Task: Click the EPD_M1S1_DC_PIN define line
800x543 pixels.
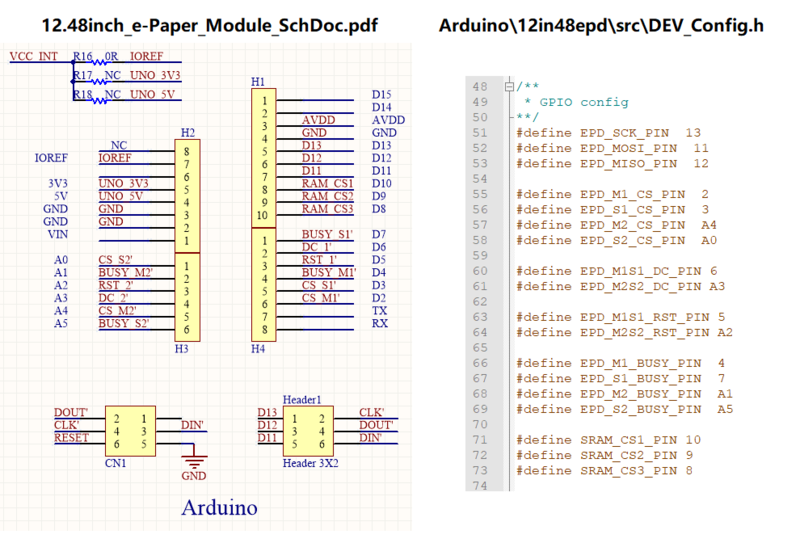Action: click(616, 271)
